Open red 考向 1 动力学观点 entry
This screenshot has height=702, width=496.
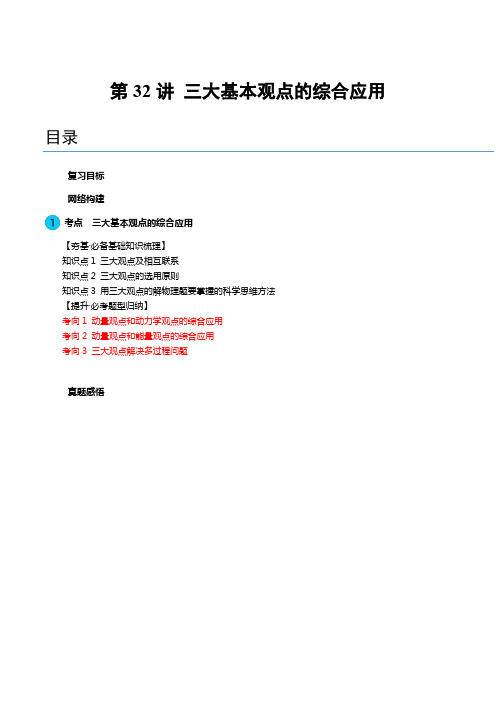coord(142,321)
